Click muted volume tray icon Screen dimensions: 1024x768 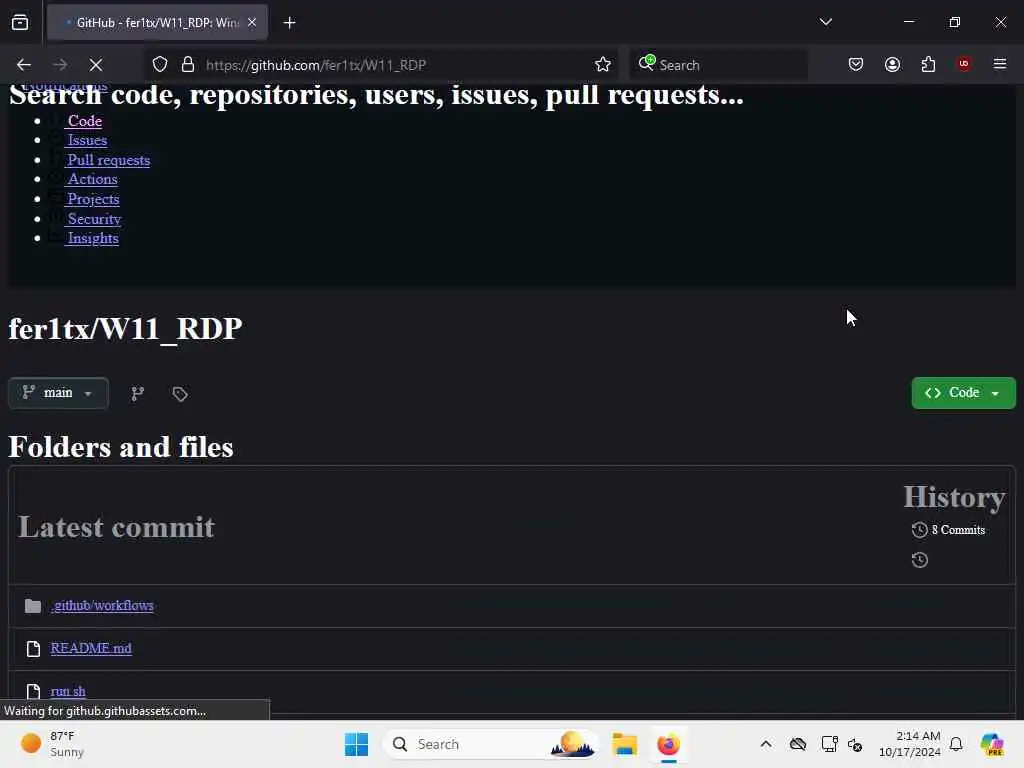(x=855, y=744)
